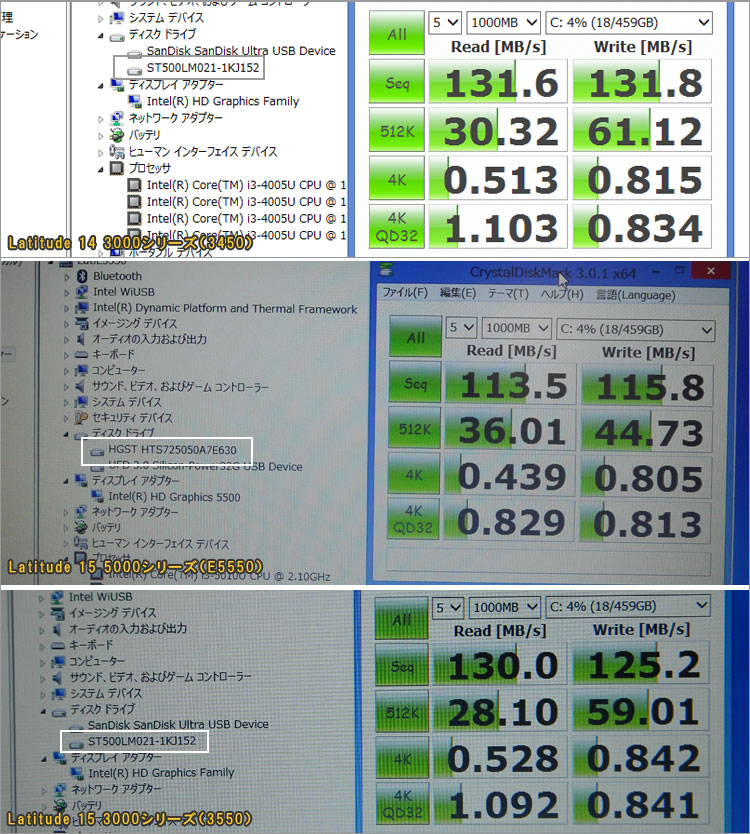Click the Bluetooth icon in the E5550 device tree
The width and height of the screenshot is (750, 834).
point(82,276)
